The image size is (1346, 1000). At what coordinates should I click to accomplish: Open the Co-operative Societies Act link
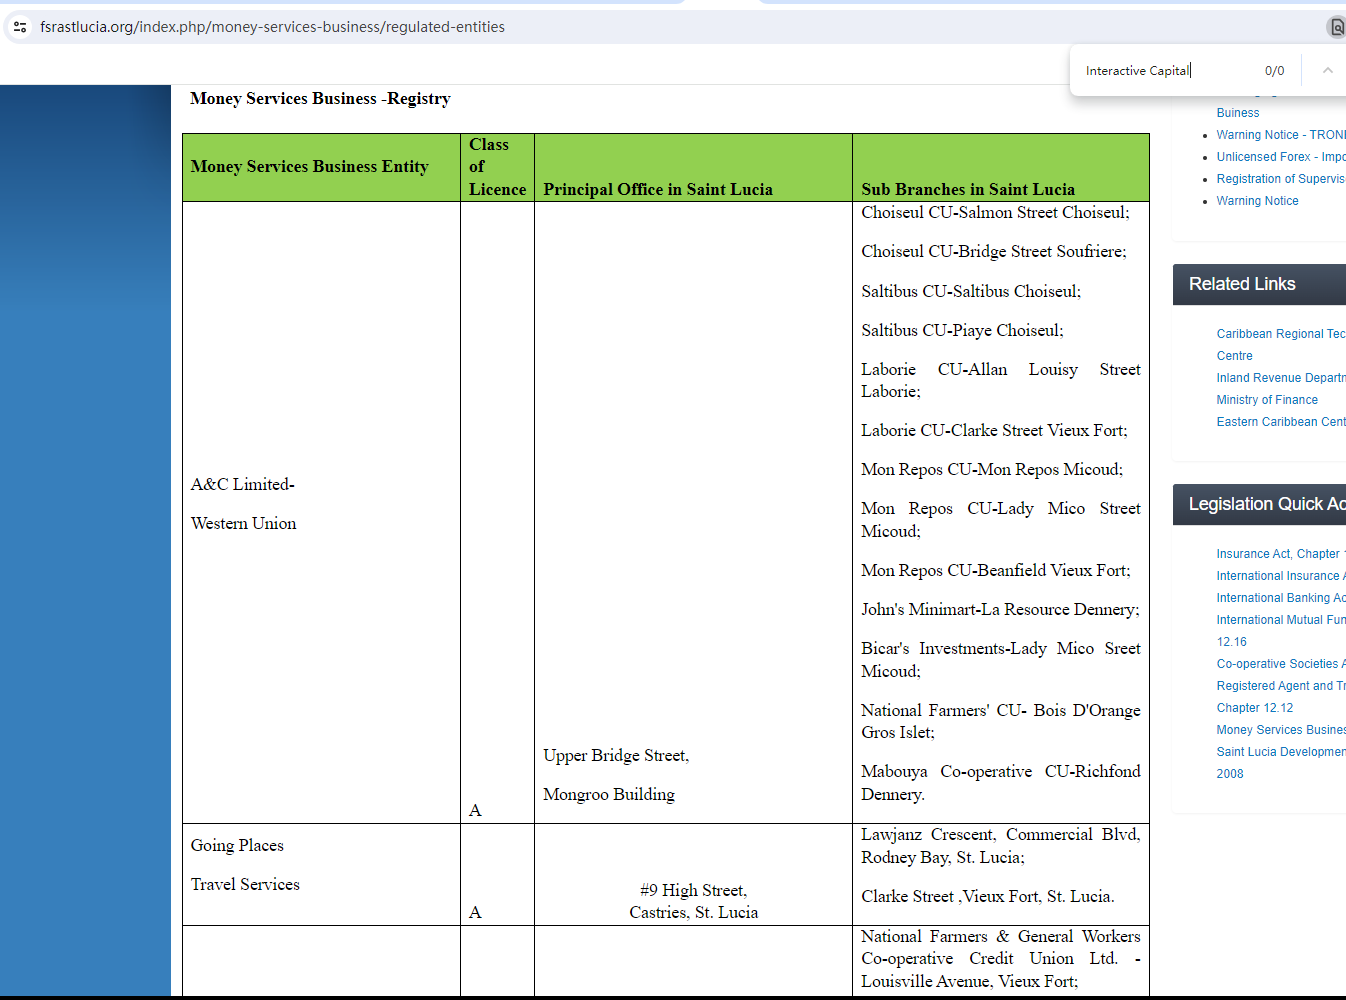click(1281, 664)
